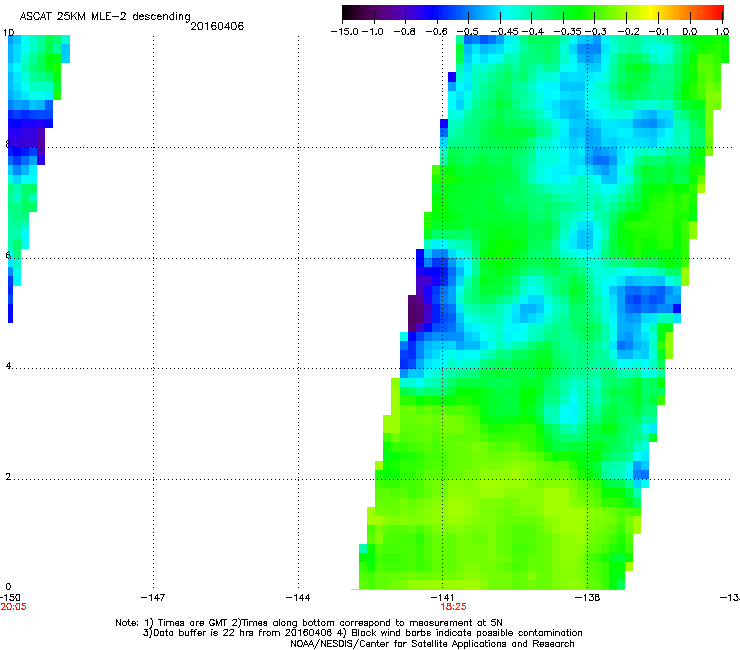Select the -147 longitude label

tap(153, 598)
